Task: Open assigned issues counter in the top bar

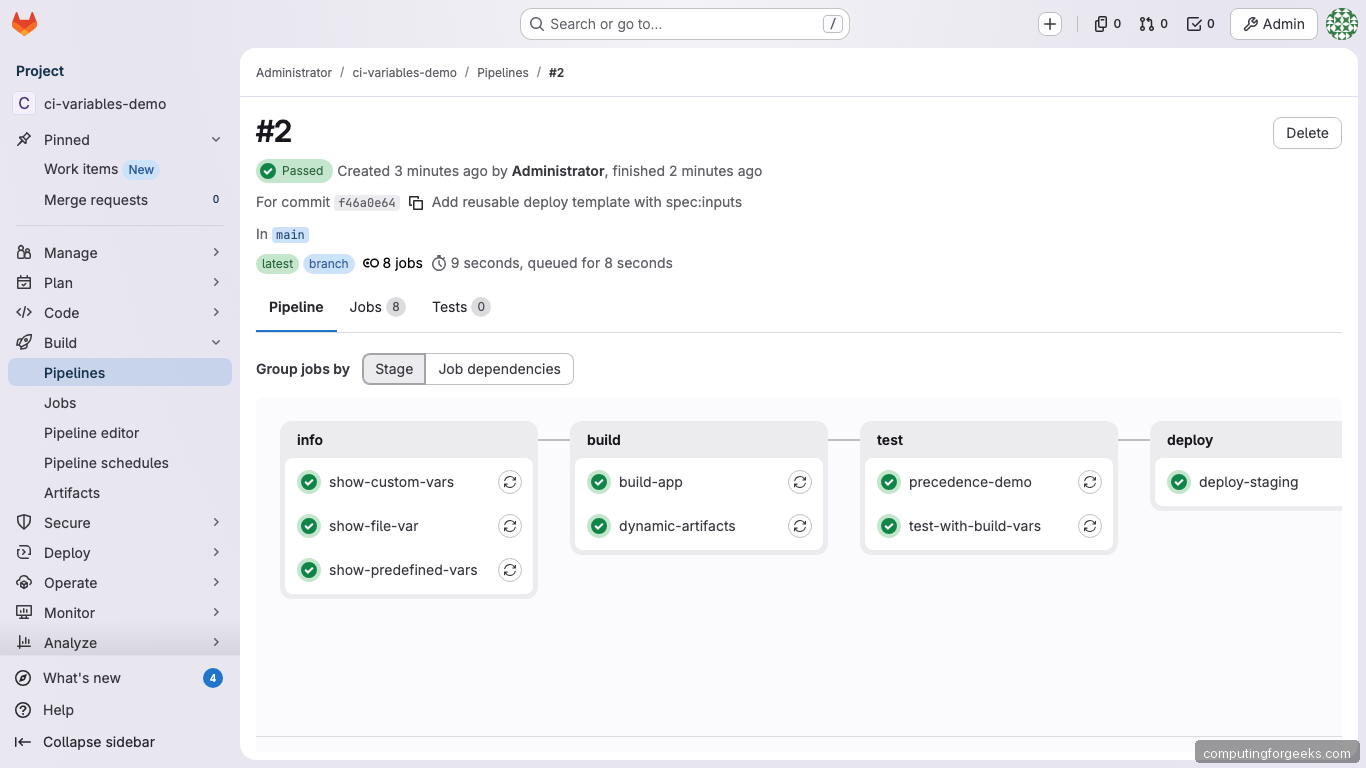Action: point(1106,23)
